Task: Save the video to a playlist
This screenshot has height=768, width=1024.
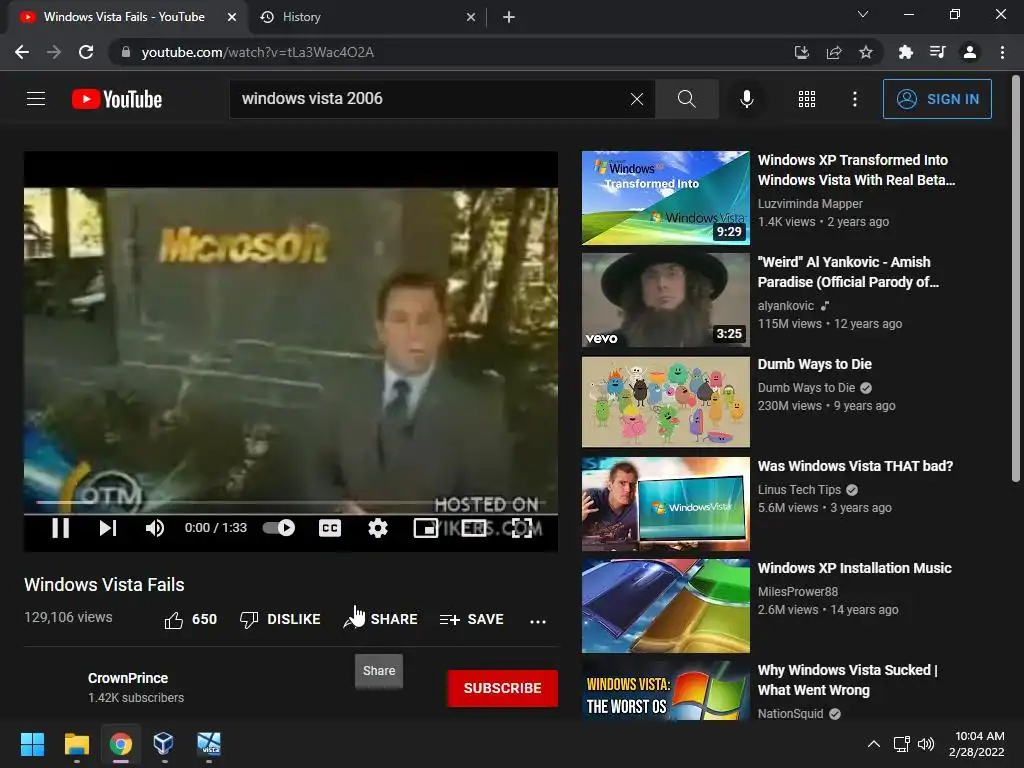Action: (472, 619)
